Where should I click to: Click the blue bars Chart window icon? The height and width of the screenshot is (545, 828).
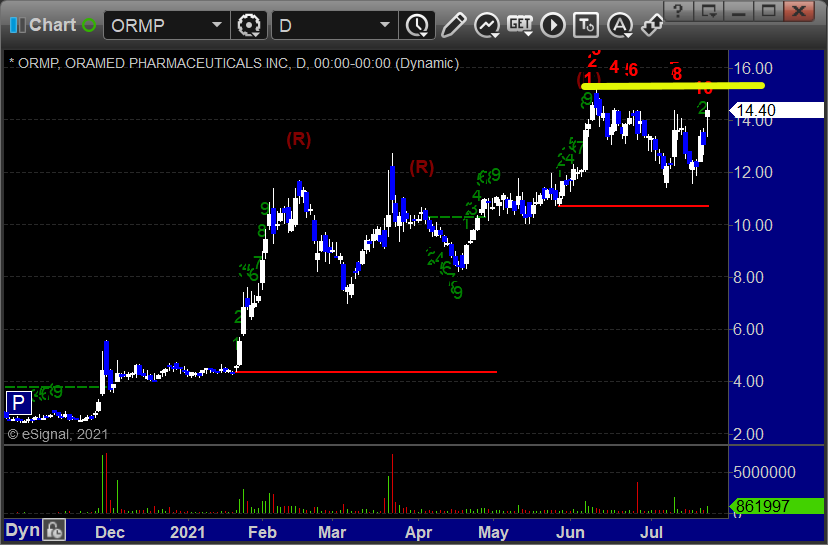(18, 25)
